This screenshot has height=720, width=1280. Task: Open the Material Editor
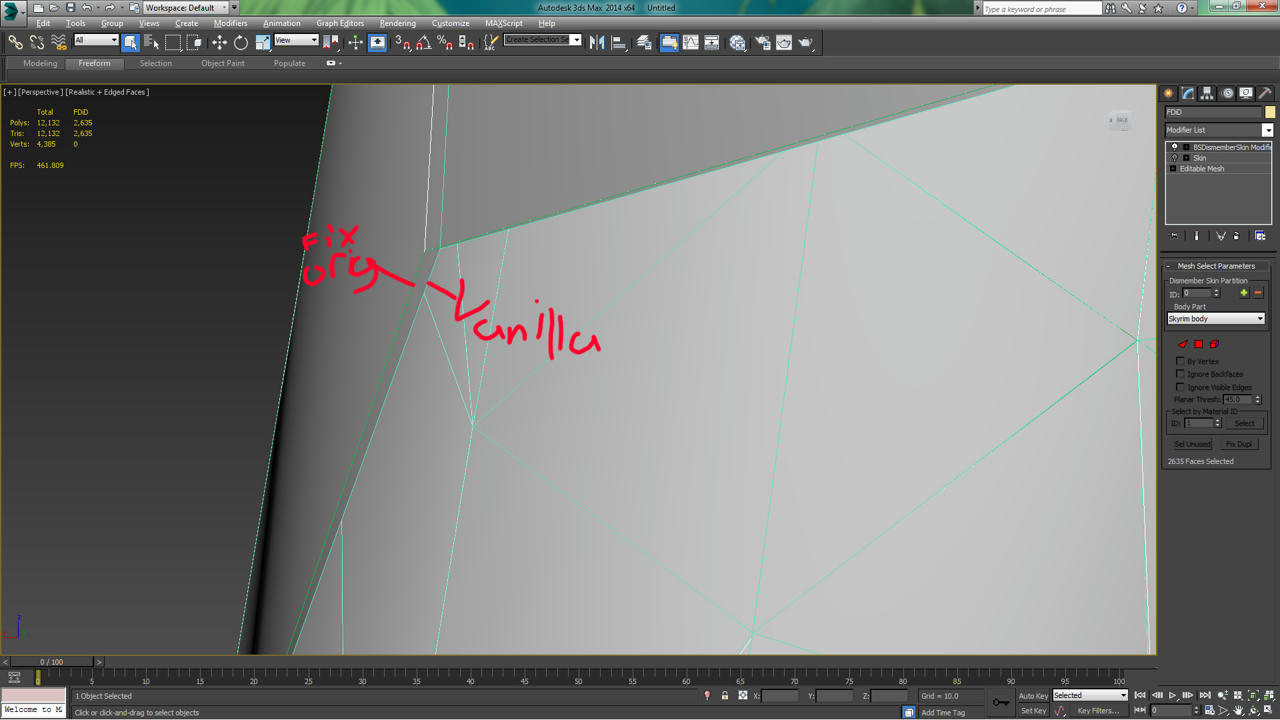point(737,42)
